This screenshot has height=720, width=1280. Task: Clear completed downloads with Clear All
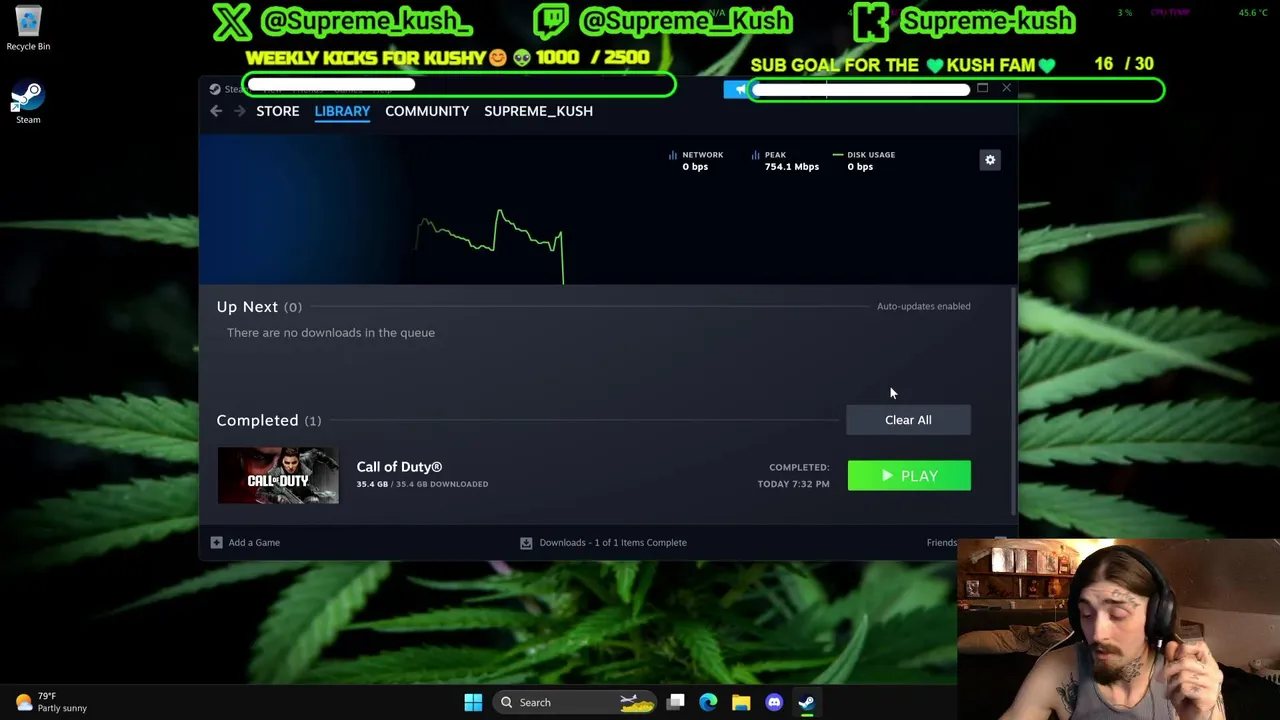pos(908,420)
